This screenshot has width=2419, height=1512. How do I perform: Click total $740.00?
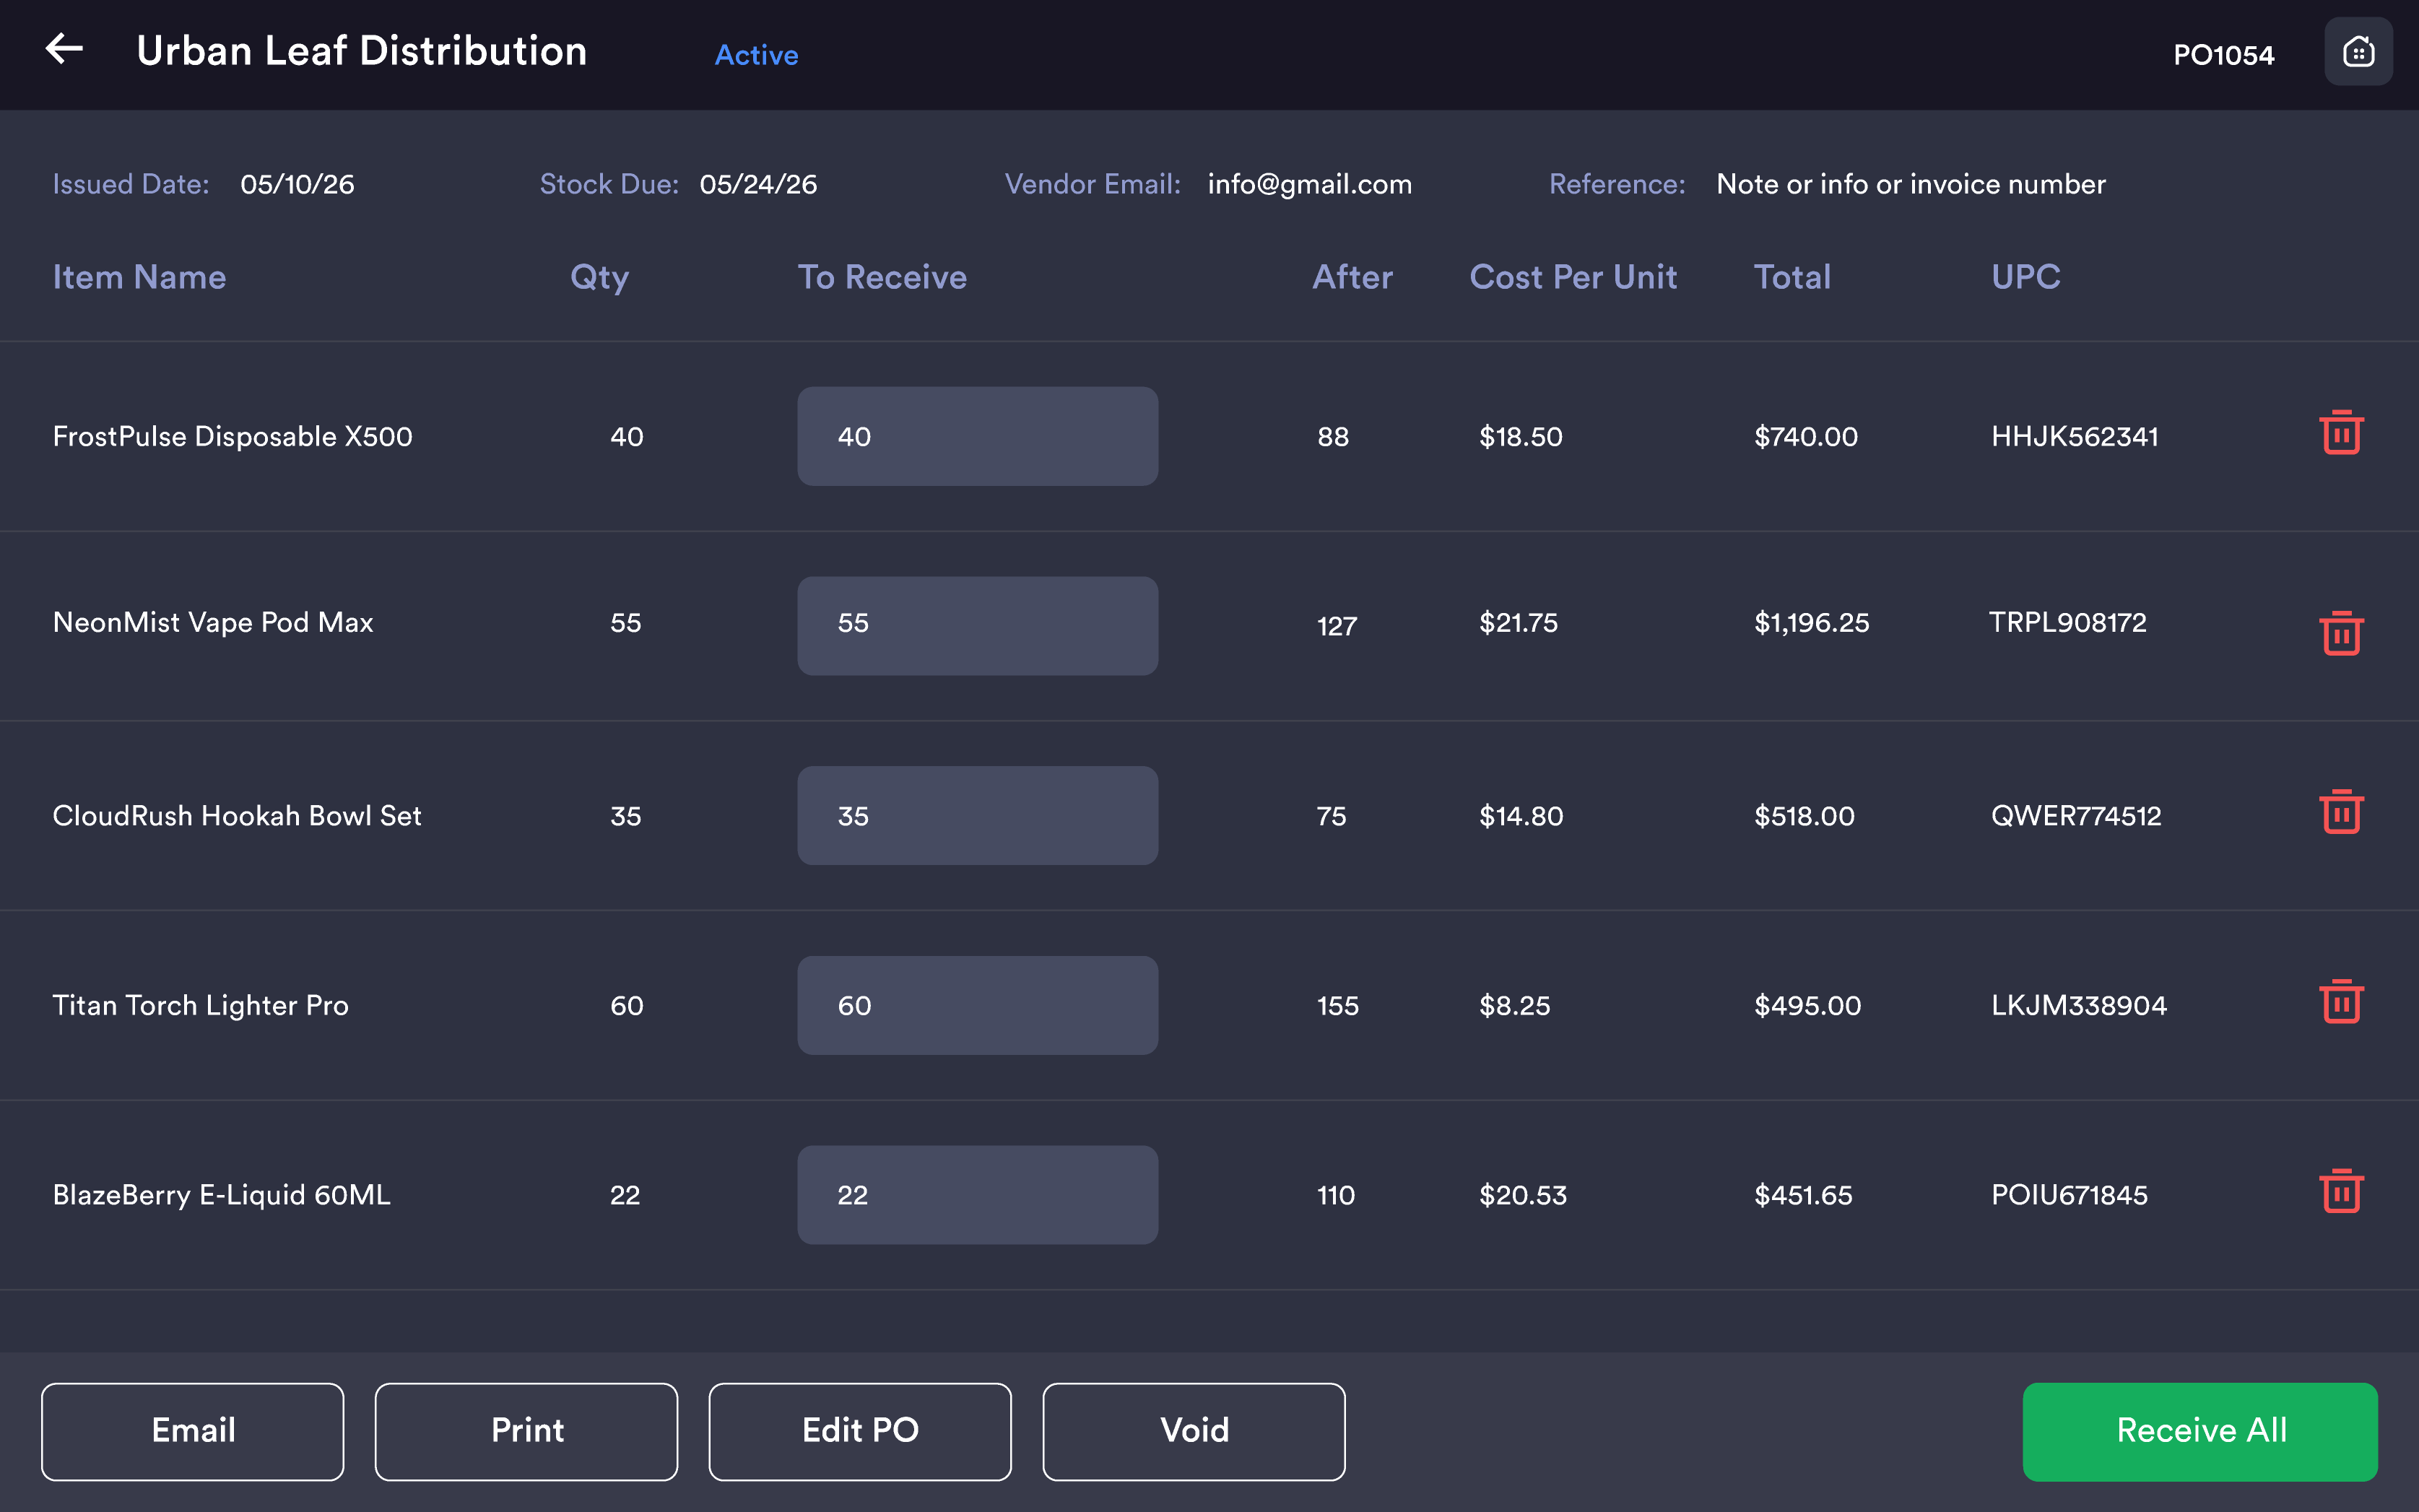point(1806,437)
